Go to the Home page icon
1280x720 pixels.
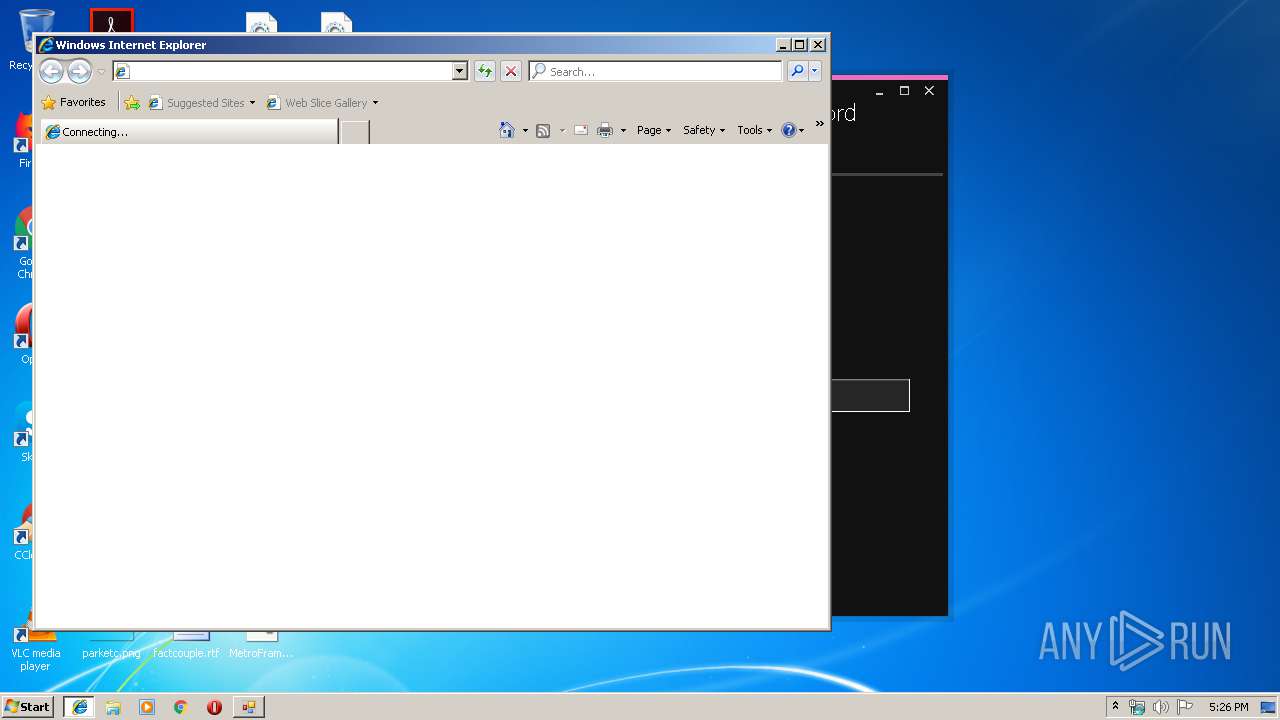click(x=507, y=130)
